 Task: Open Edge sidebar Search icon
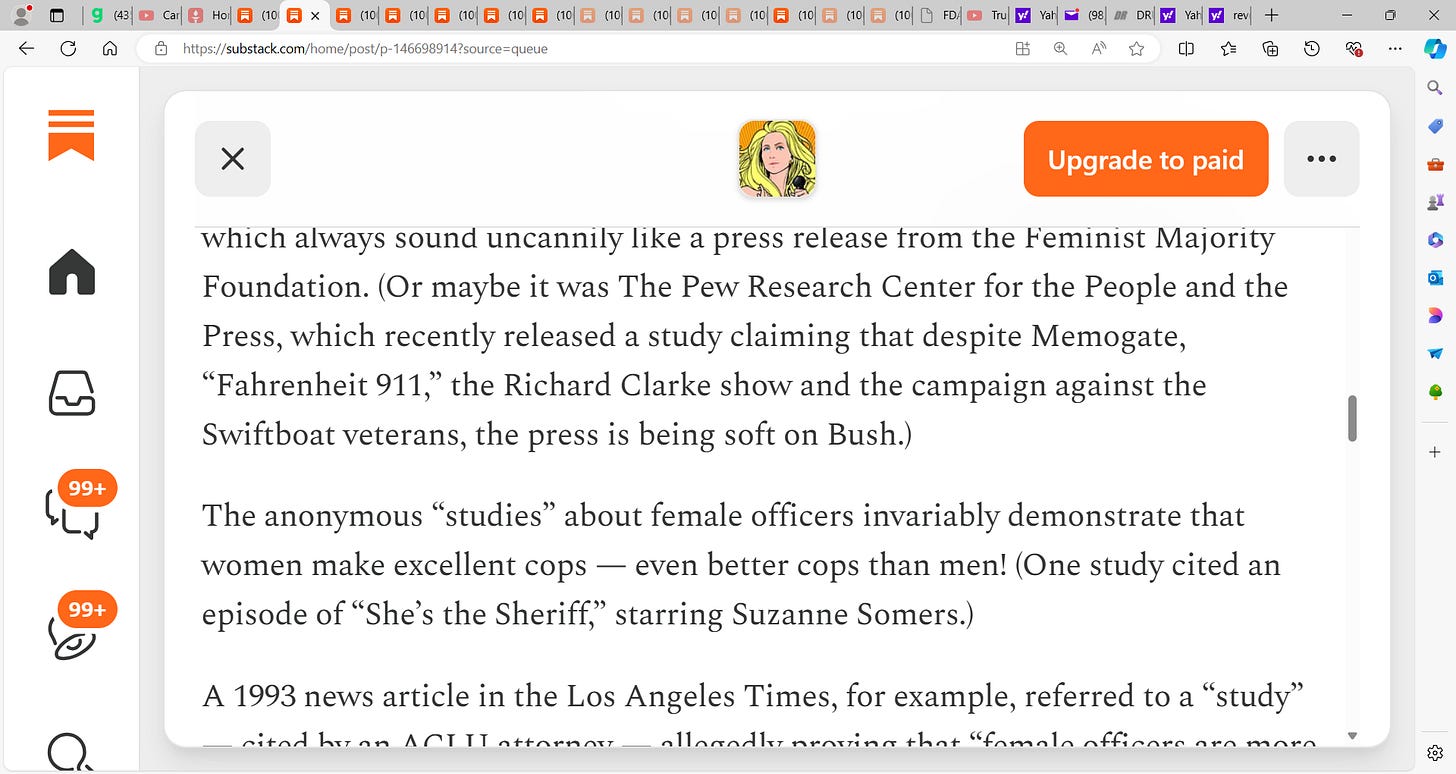click(x=1435, y=89)
